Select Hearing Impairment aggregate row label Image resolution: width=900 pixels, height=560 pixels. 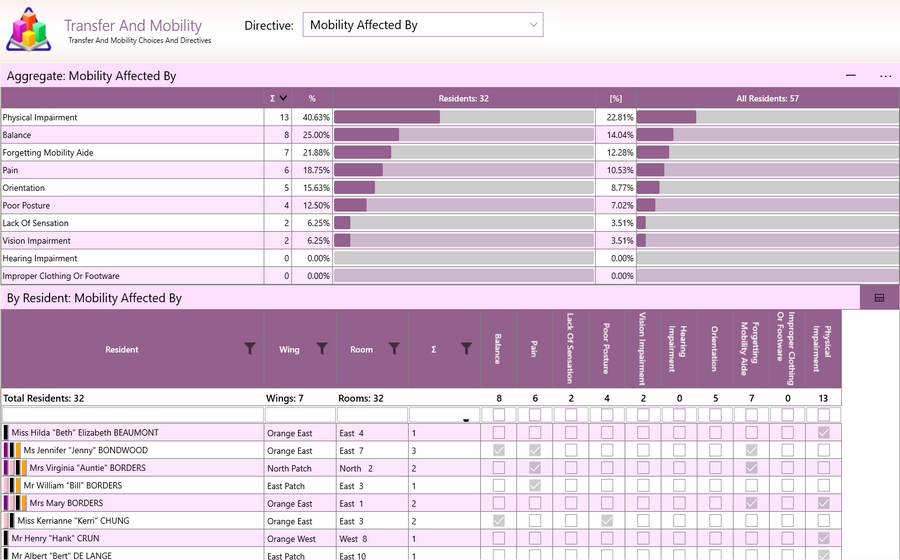point(40,258)
